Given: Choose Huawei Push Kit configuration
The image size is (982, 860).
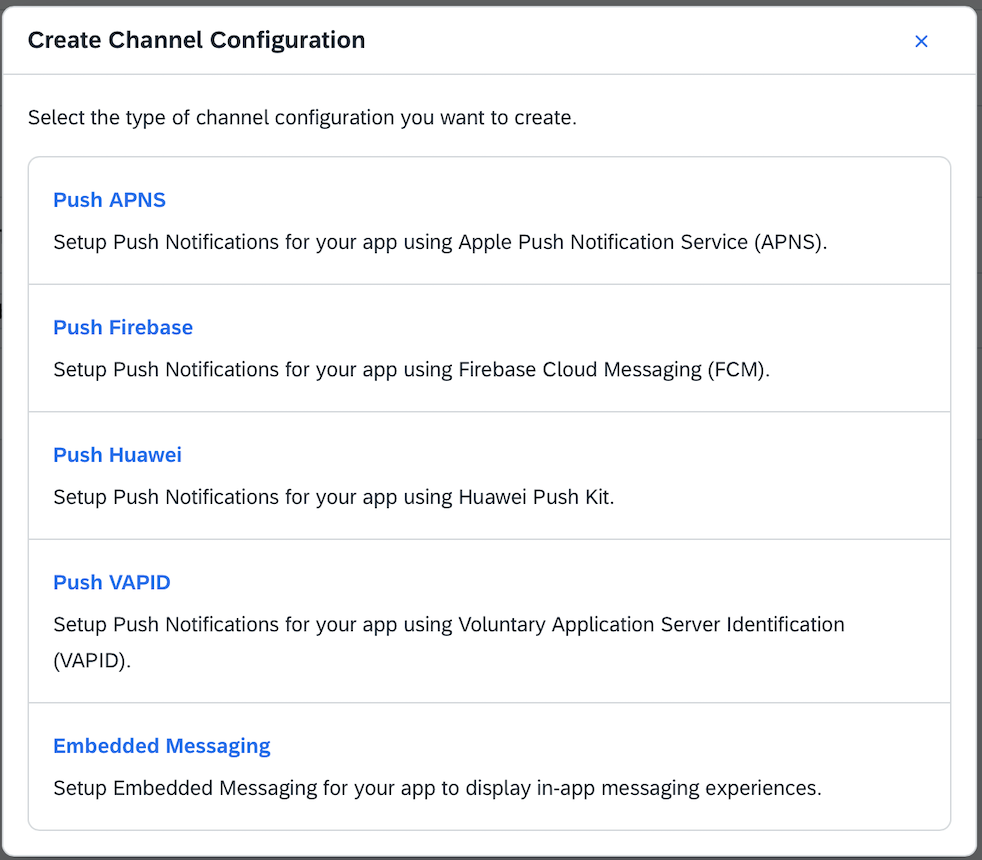Looking at the screenshot, I should click(117, 455).
